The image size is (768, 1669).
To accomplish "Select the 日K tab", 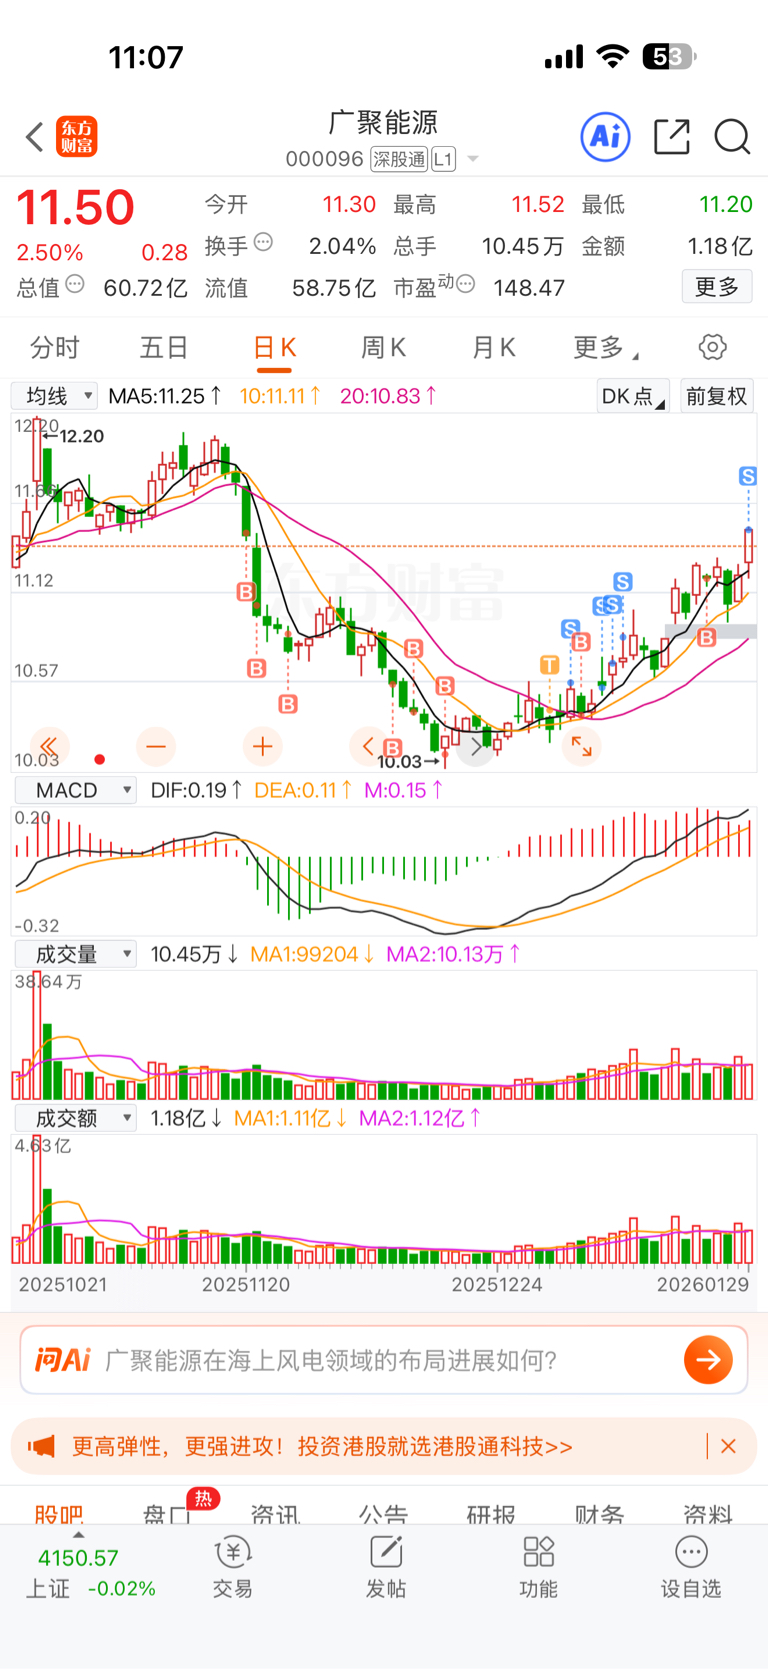I will tap(274, 347).
